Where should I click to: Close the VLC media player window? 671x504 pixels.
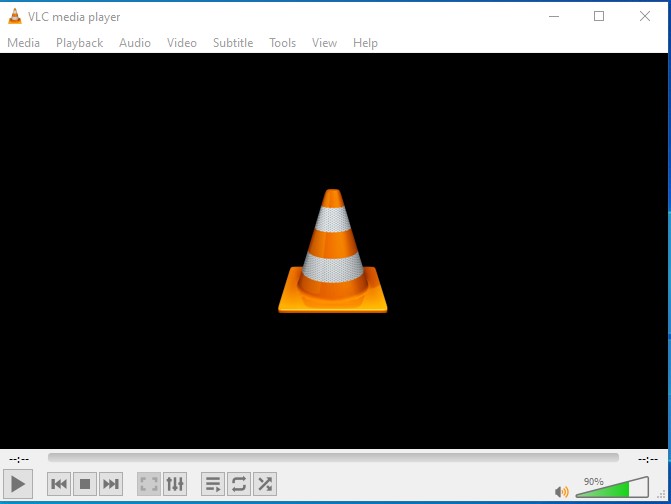[645, 16]
